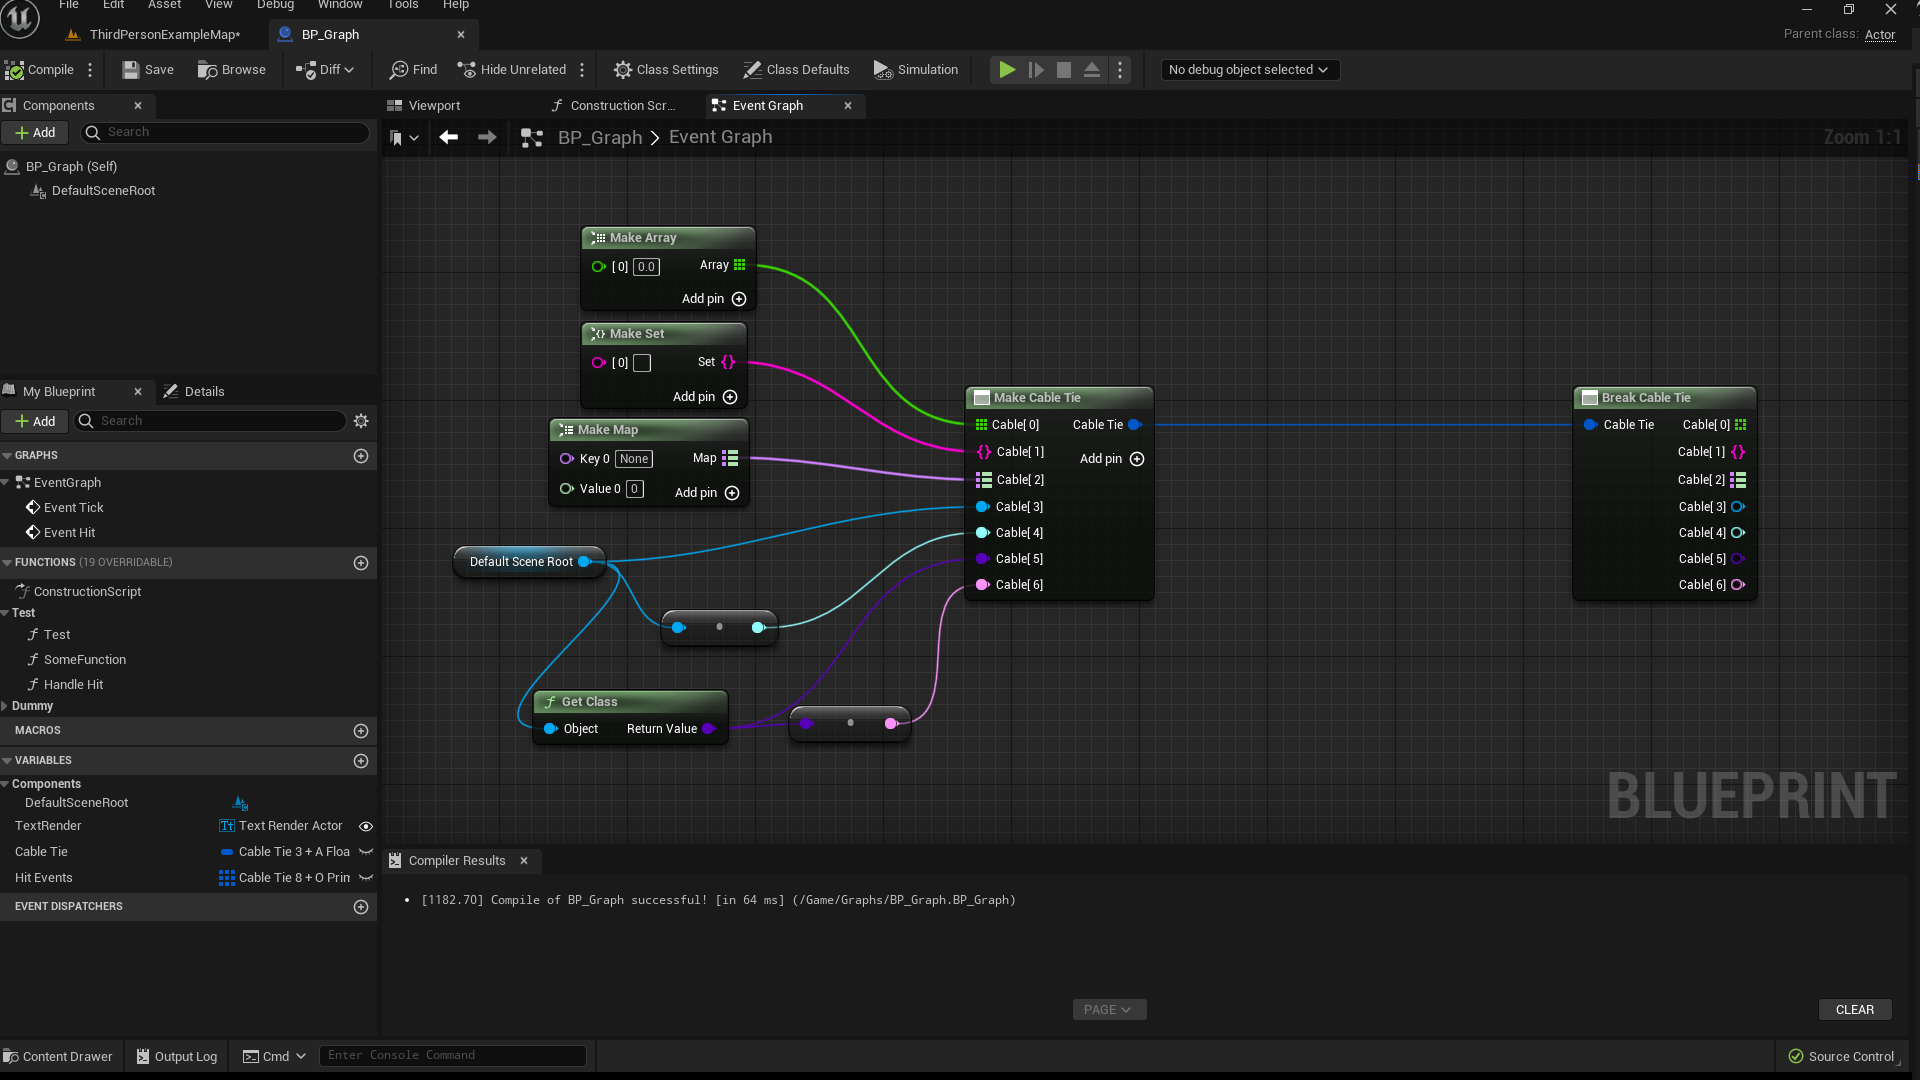Image resolution: width=1920 pixels, height=1080 pixels.
Task: Navigate back with the left arrow
Action: (449, 138)
